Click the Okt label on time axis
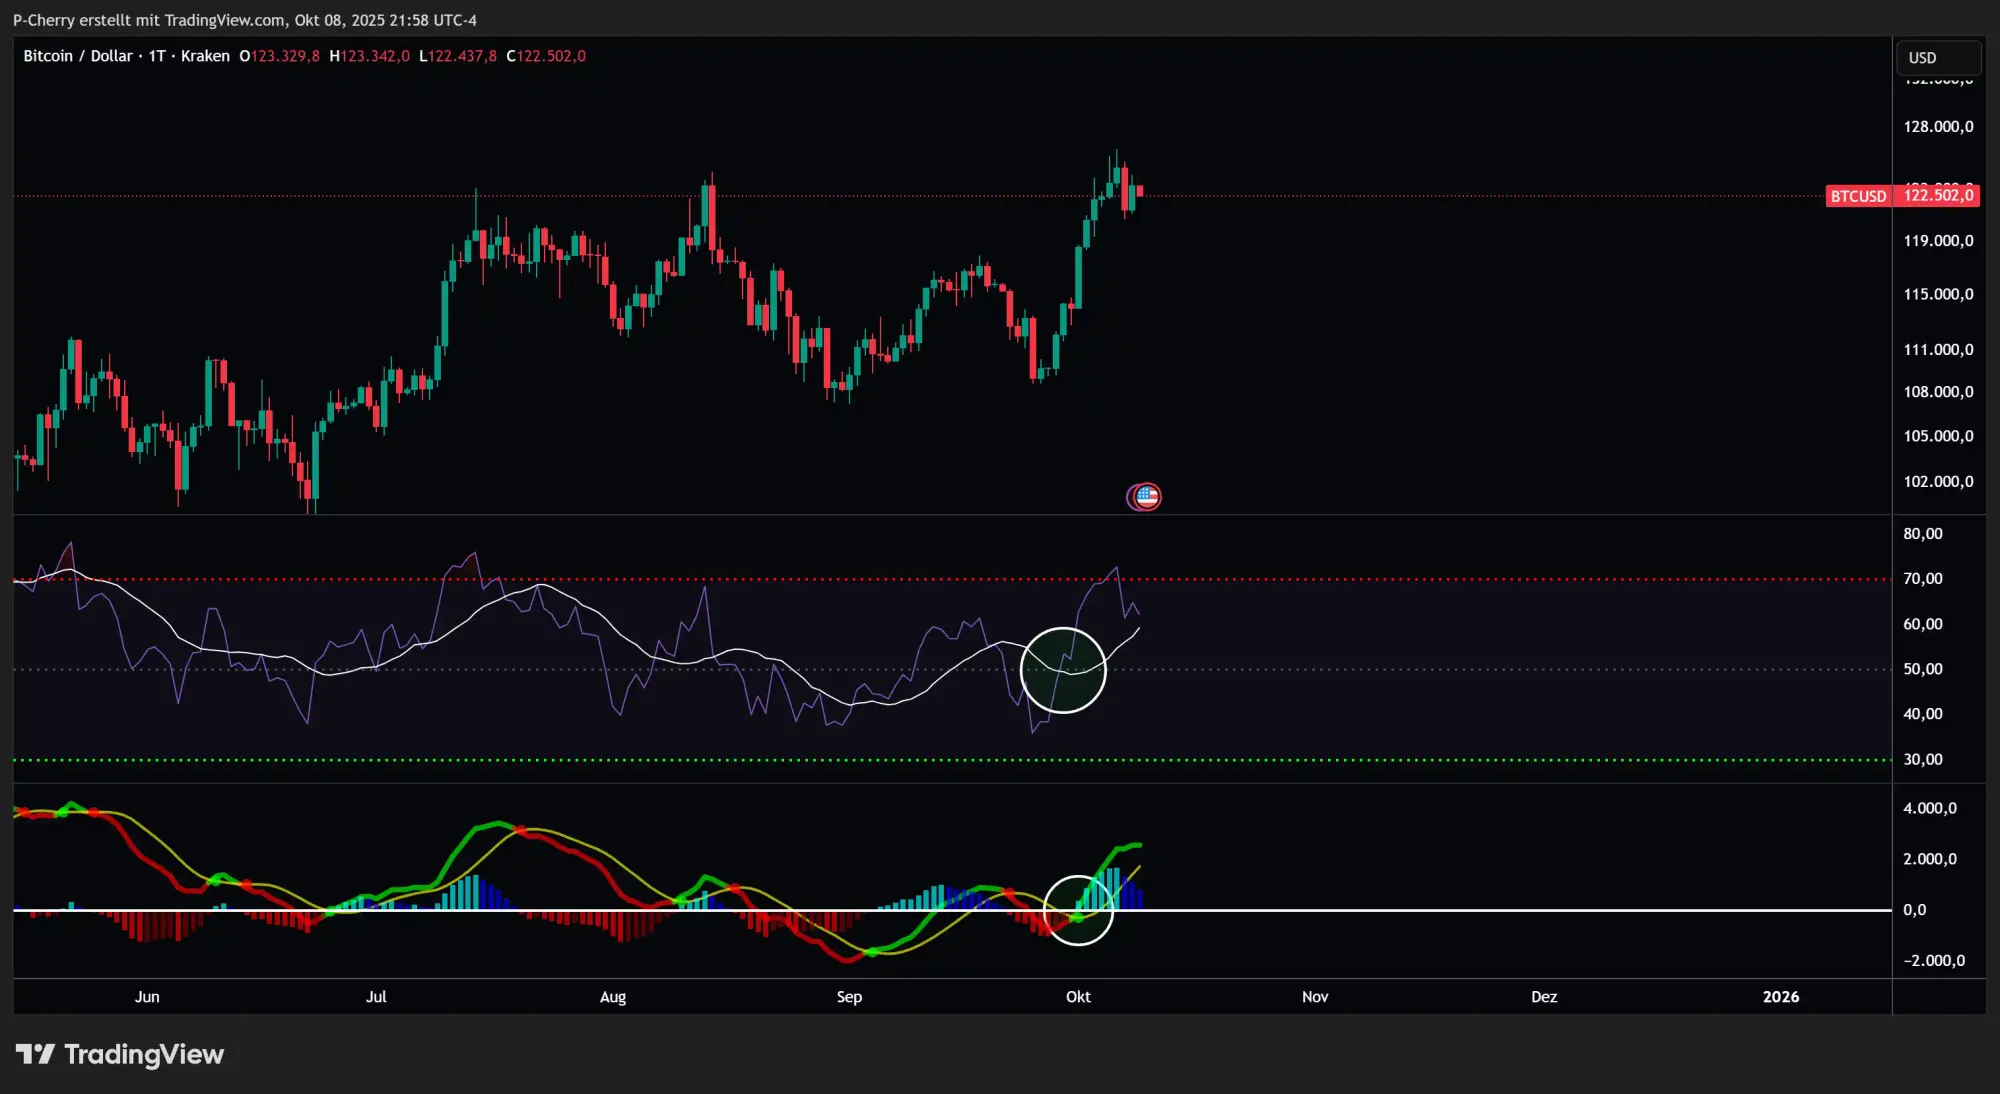 click(x=1078, y=997)
